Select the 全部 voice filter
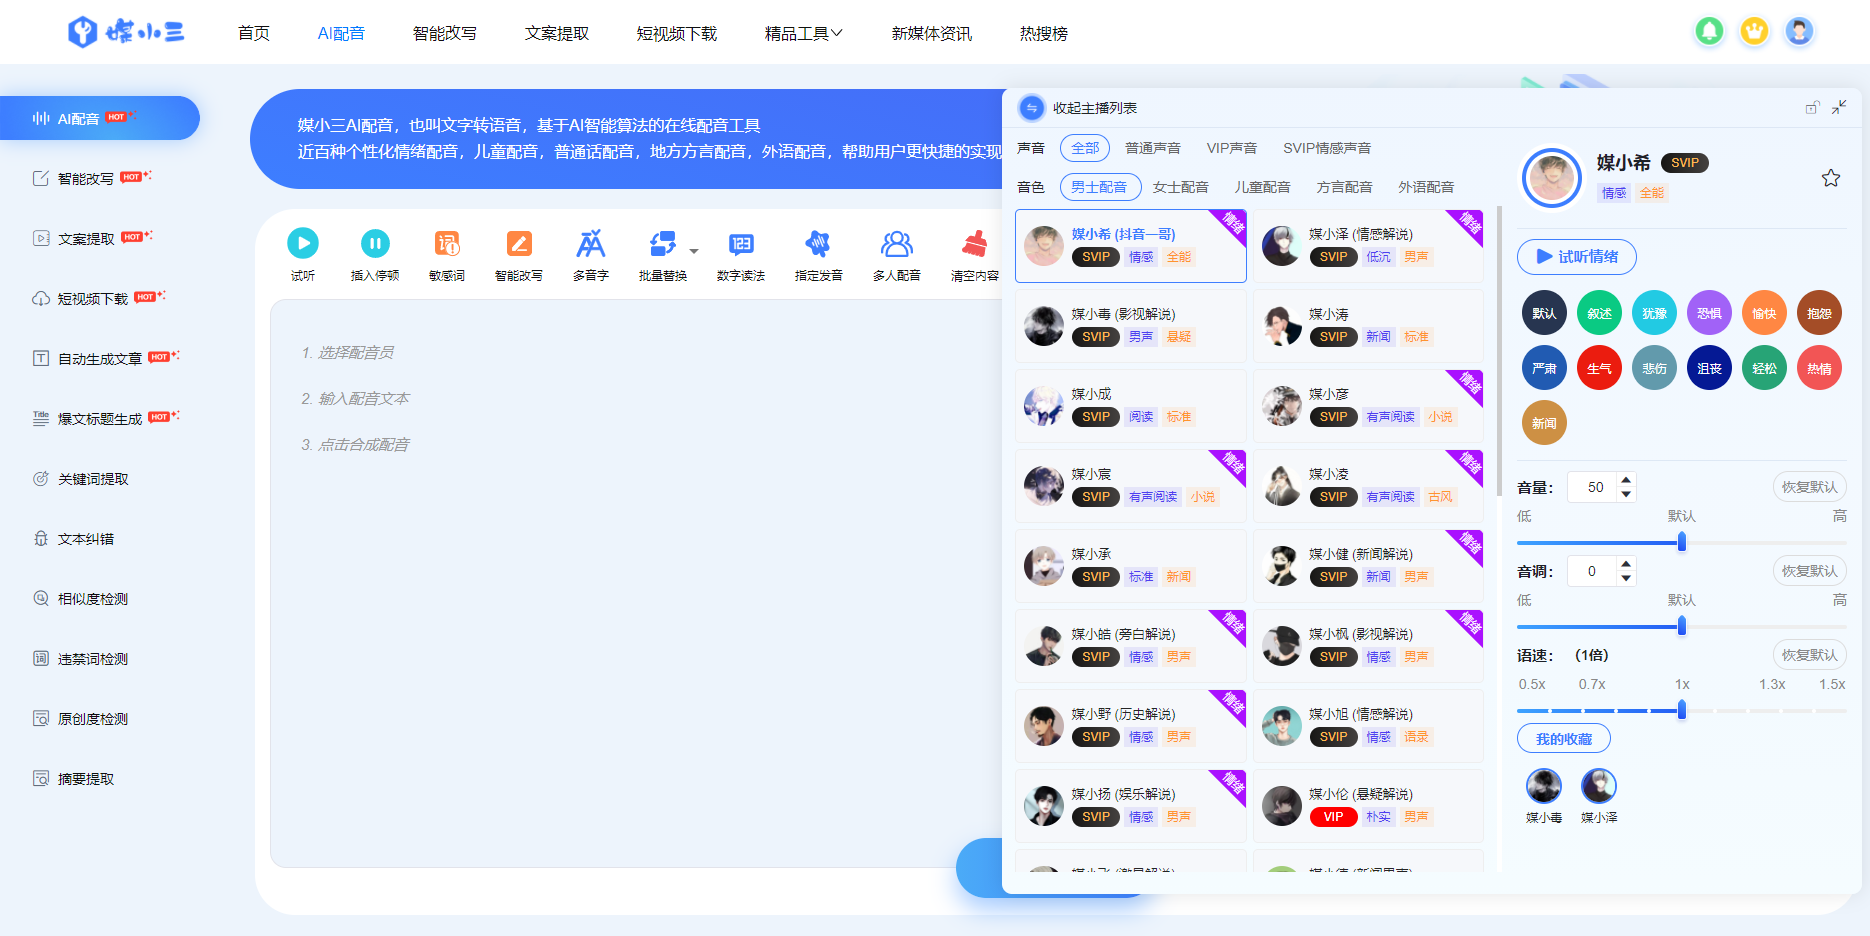Image resolution: width=1870 pixels, height=936 pixels. click(x=1084, y=148)
